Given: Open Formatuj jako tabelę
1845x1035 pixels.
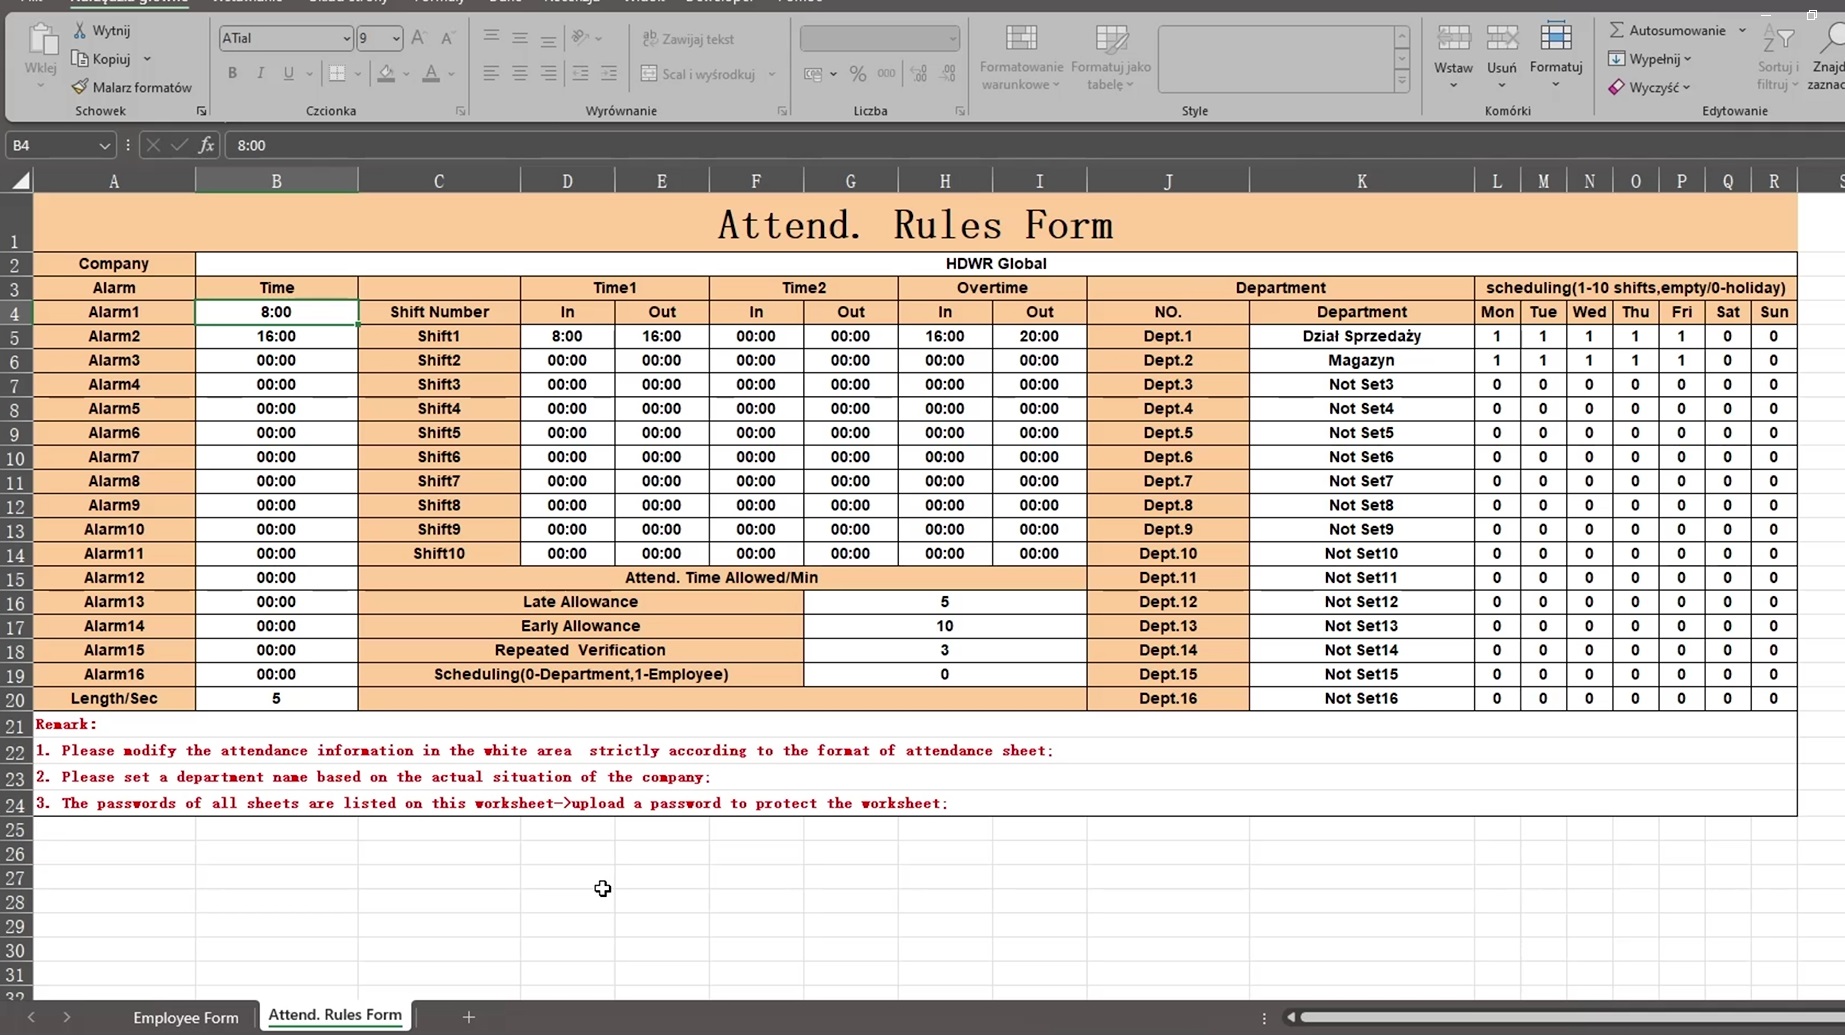Looking at the screenshot, I should [1110, 57].
